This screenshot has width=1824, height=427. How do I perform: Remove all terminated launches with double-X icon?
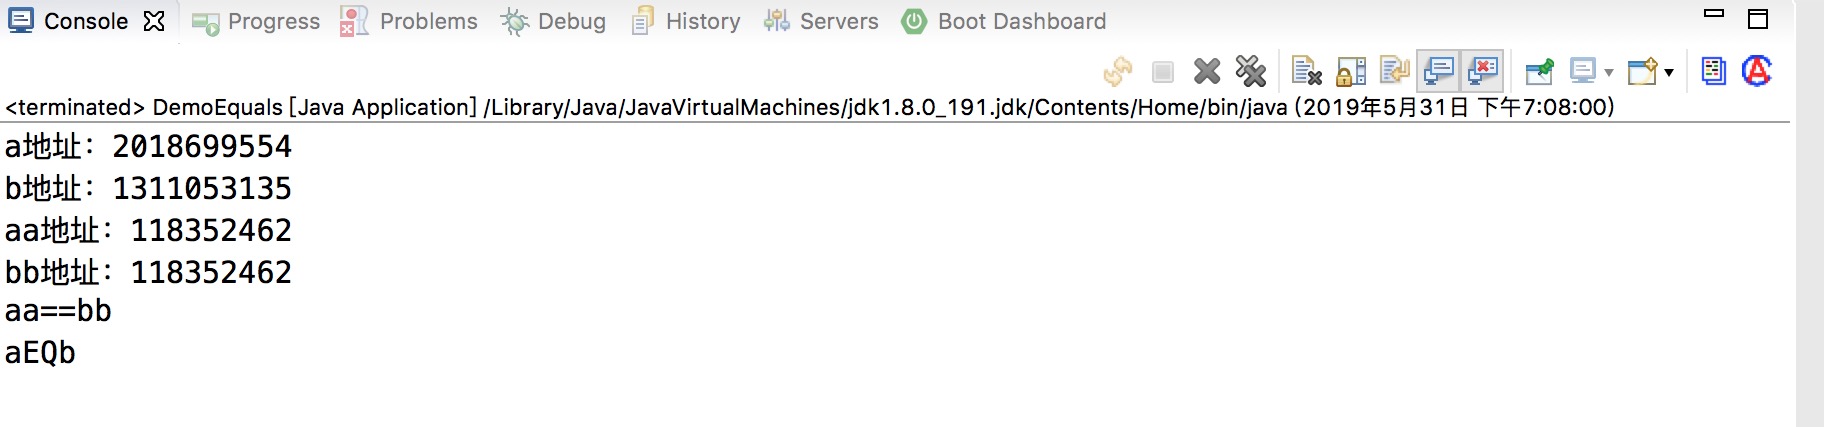click(x=1250, y=71)
